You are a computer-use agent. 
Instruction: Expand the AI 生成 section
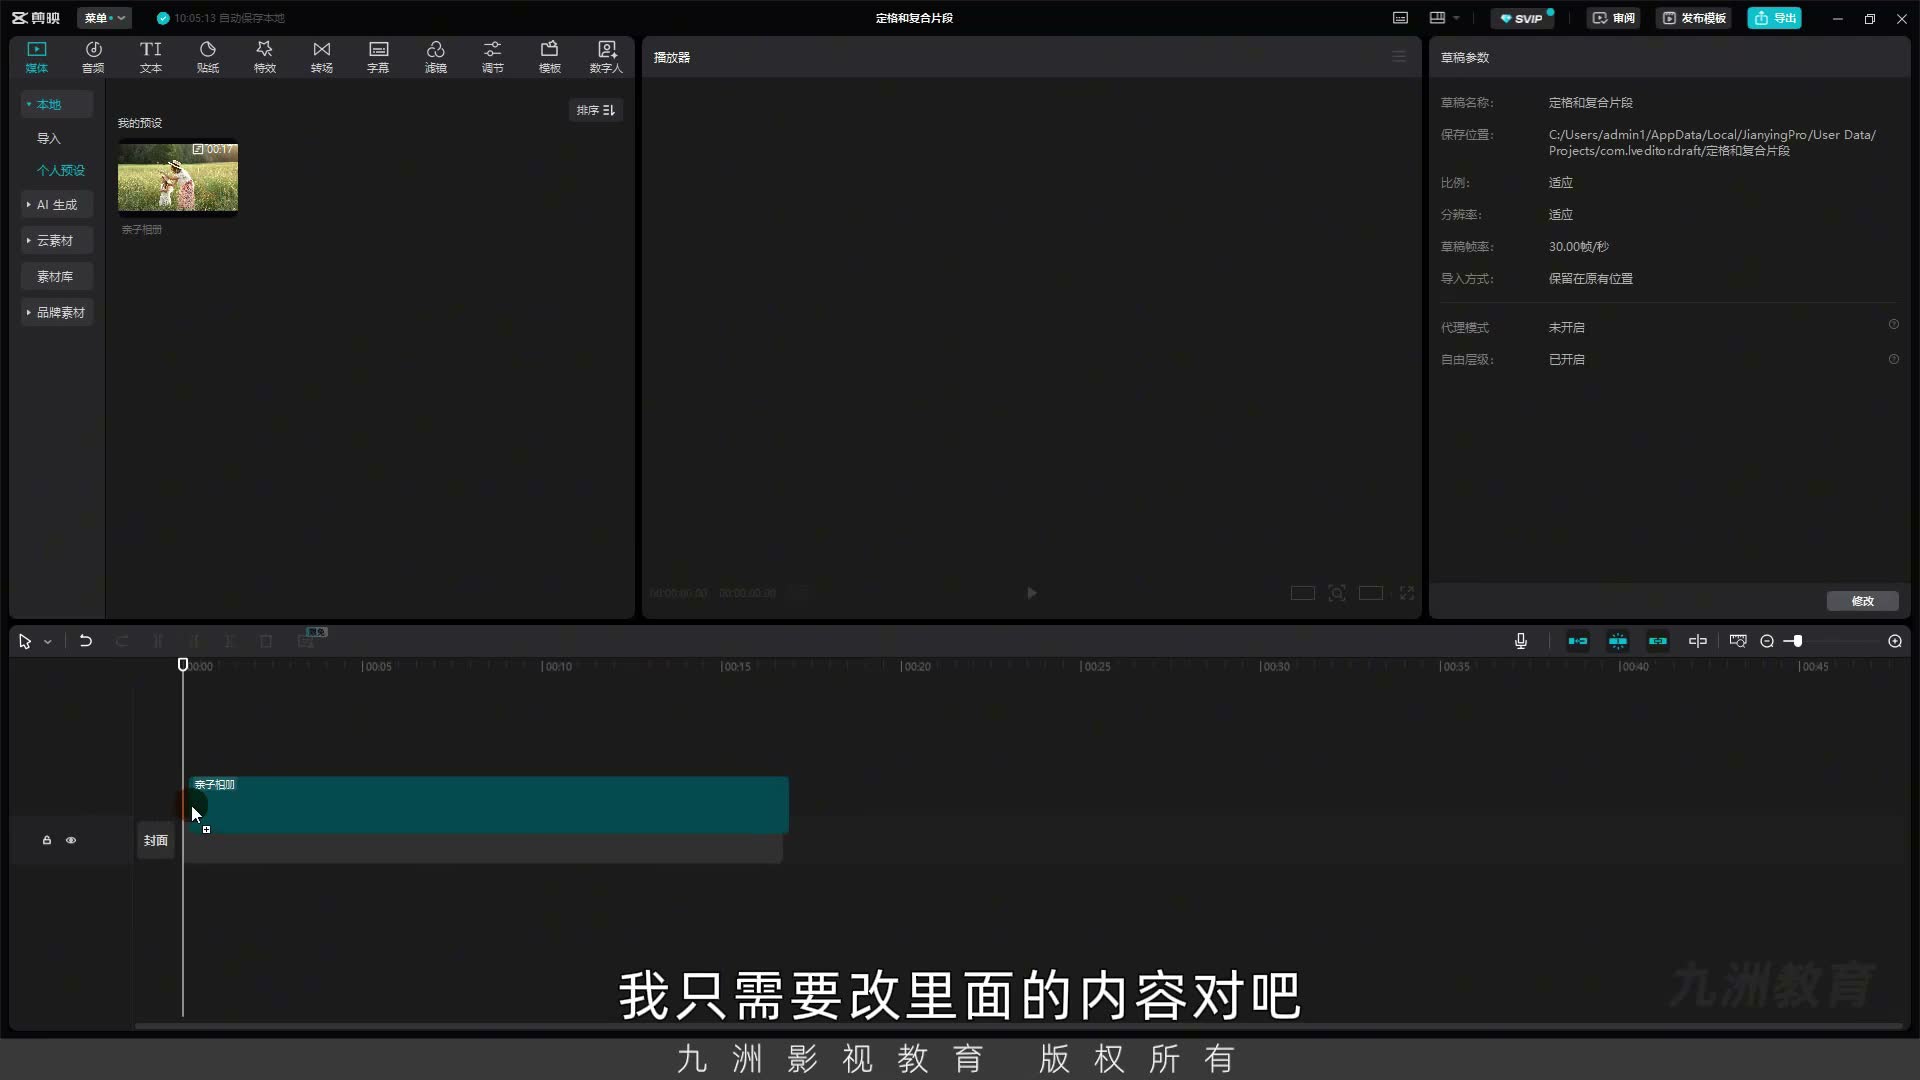point(57,204)
